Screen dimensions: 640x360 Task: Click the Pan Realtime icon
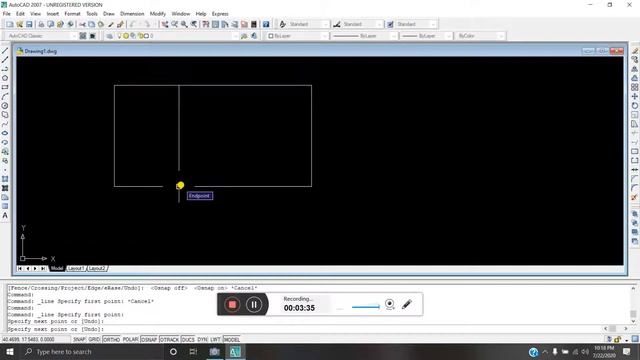[165, 24]
